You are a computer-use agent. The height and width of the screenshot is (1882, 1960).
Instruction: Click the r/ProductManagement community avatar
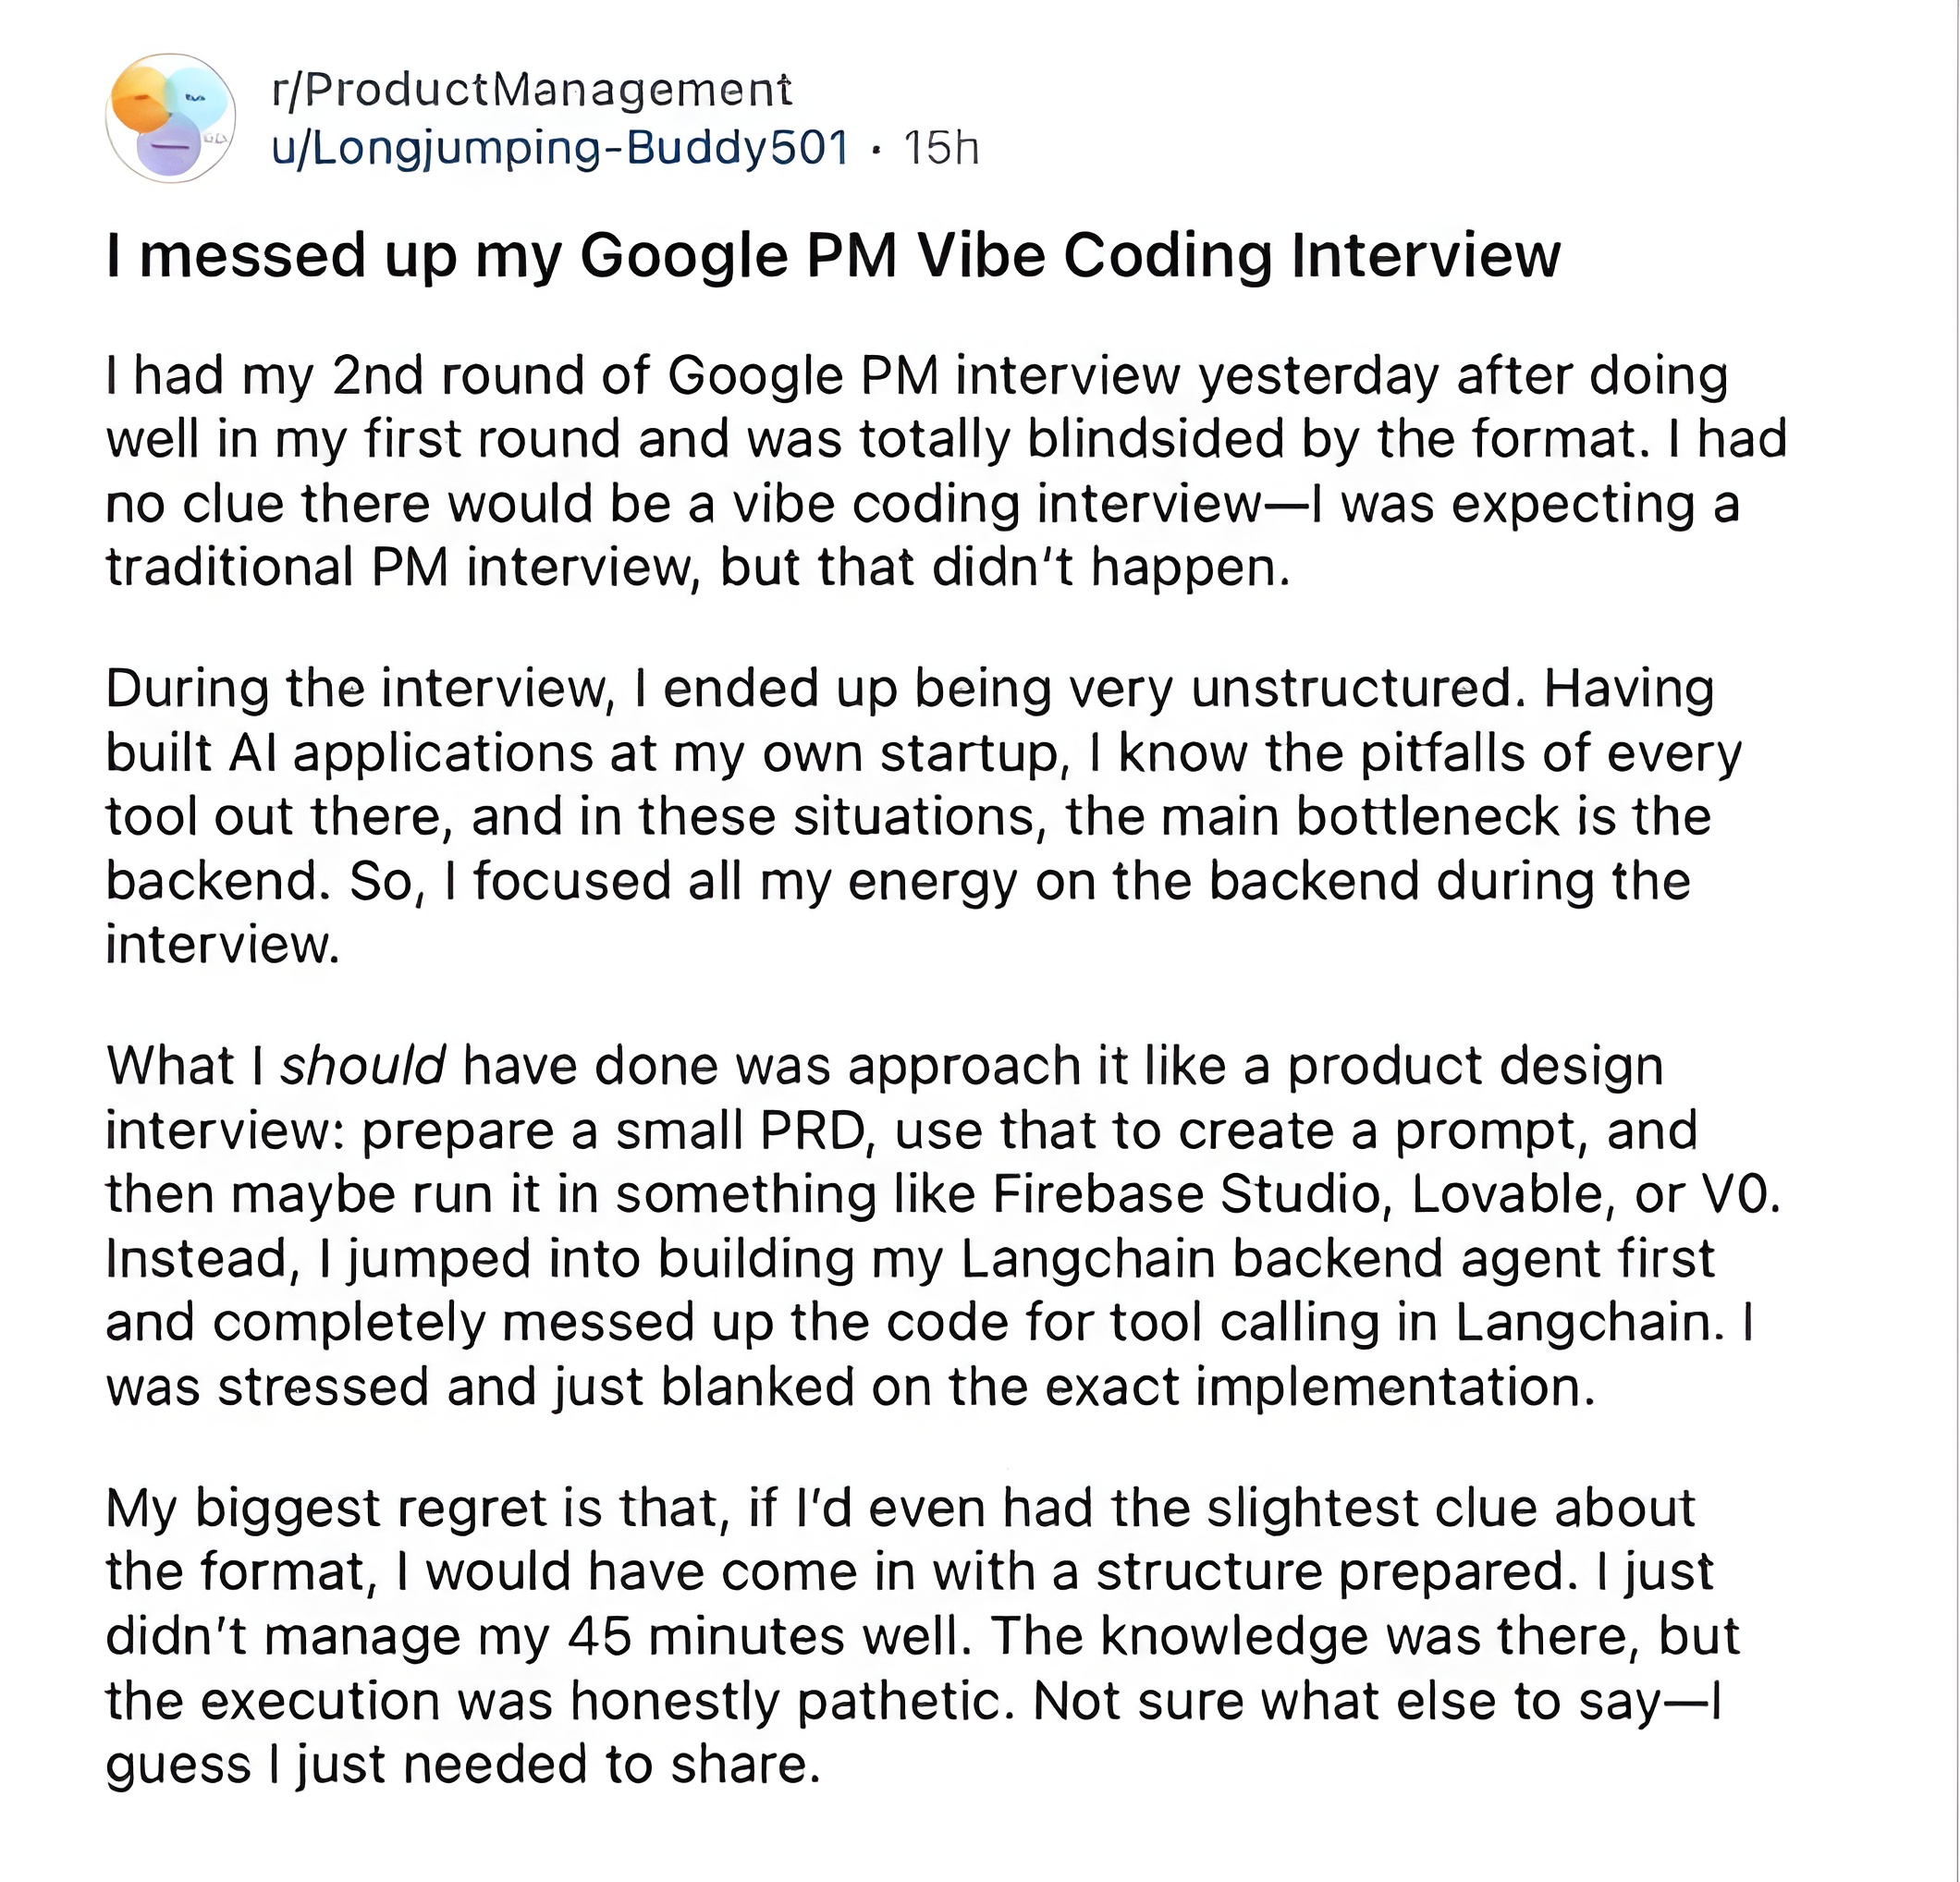(170, 118)
